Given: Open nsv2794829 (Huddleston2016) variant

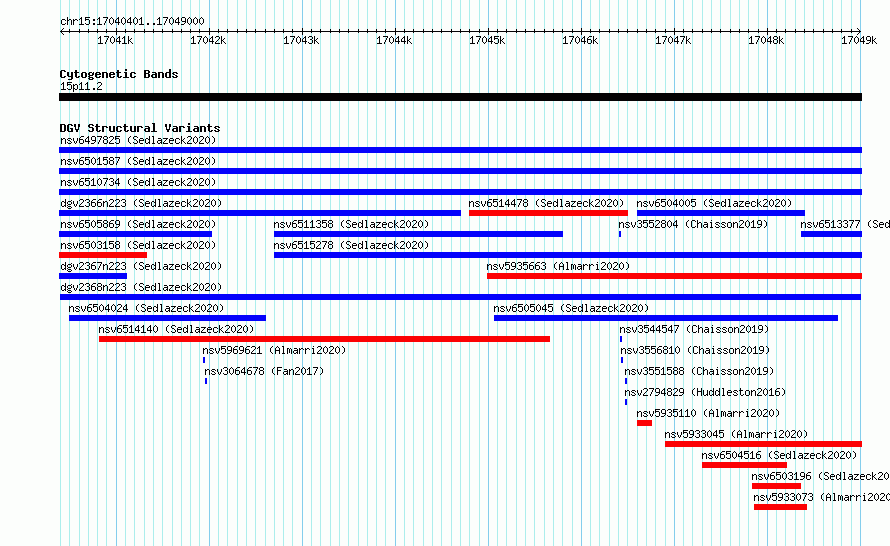Looking at the screenshot, I should pyautogui.click(x=705, y=392).
